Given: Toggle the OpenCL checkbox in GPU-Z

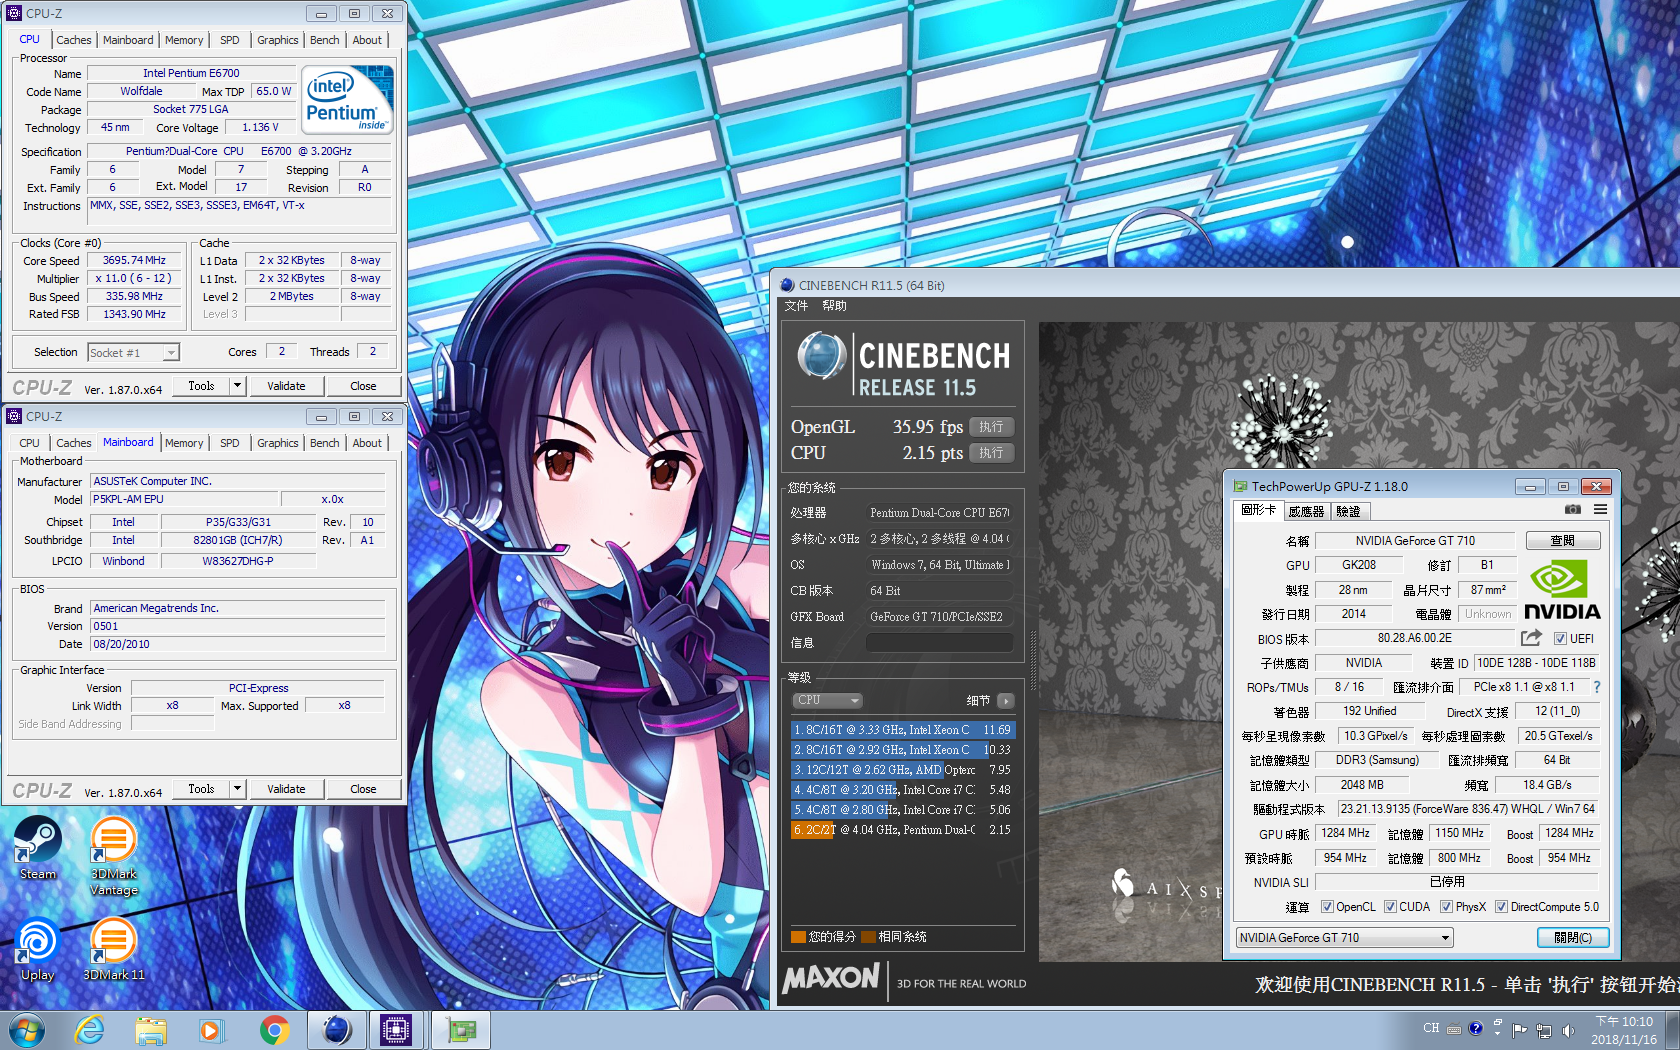Looking at the screenshot, I should pos(1327,907).
